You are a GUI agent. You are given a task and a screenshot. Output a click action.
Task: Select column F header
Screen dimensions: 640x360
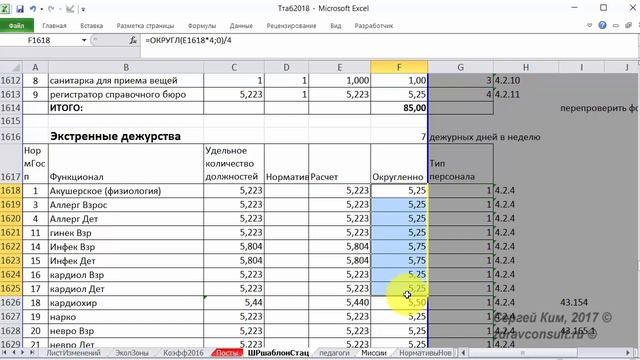(399, 67)
